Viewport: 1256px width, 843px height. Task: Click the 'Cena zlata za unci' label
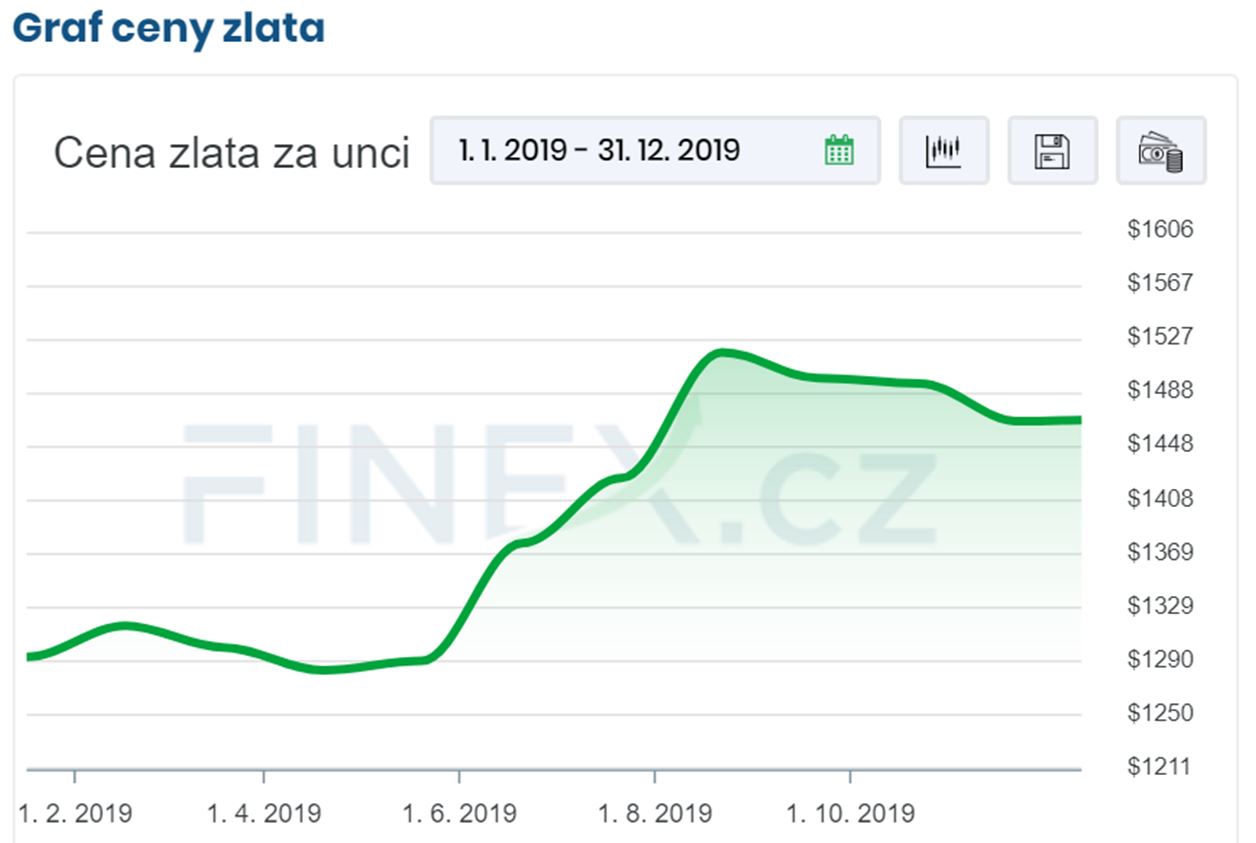click(231, 153)
